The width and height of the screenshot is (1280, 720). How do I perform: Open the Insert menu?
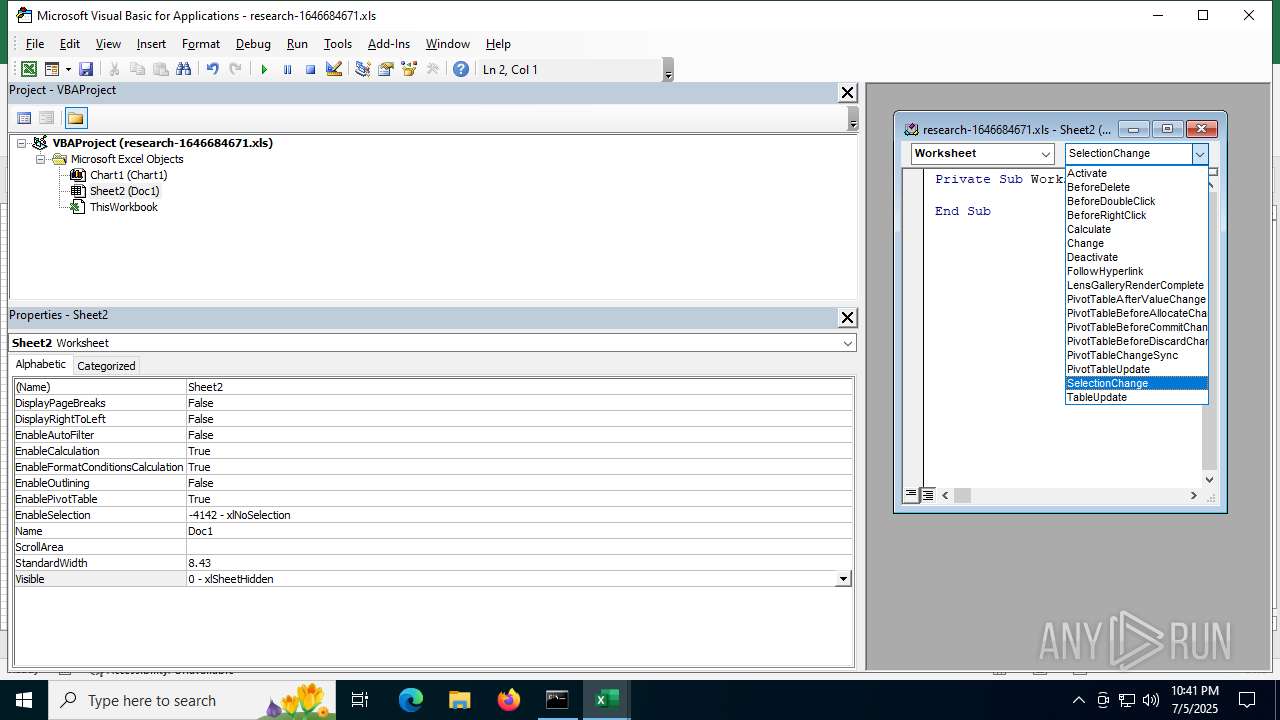[151, 44]
